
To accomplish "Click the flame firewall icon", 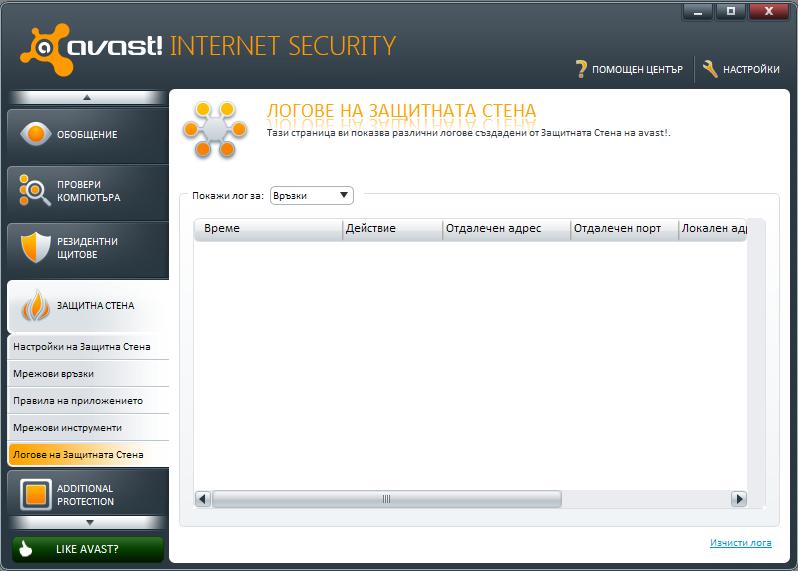I will tap(35, 305).
